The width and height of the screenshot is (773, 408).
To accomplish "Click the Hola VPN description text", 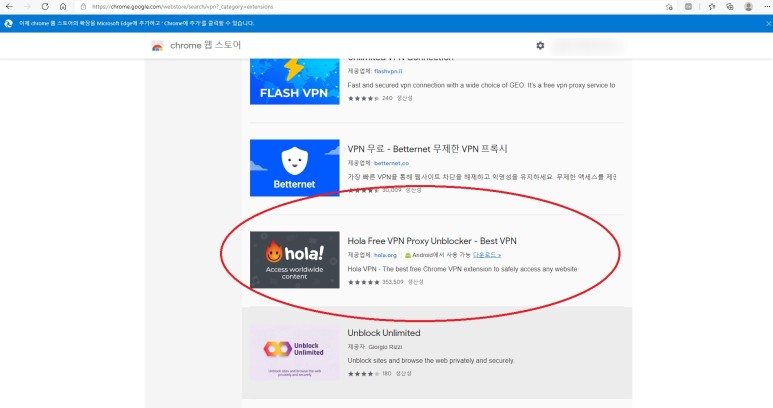I will coord(462,269).
